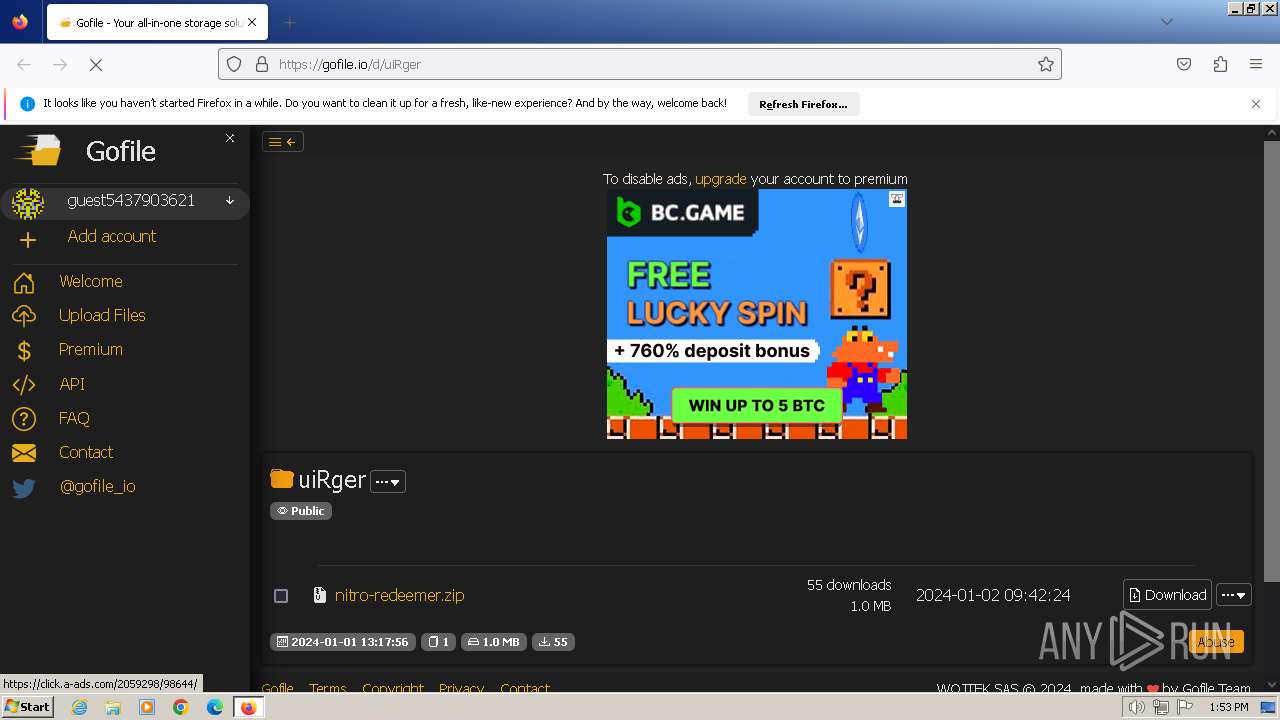Click the Premium dollar icon
The width and height of the screenshot is (1280, 720).
[24, 350]
